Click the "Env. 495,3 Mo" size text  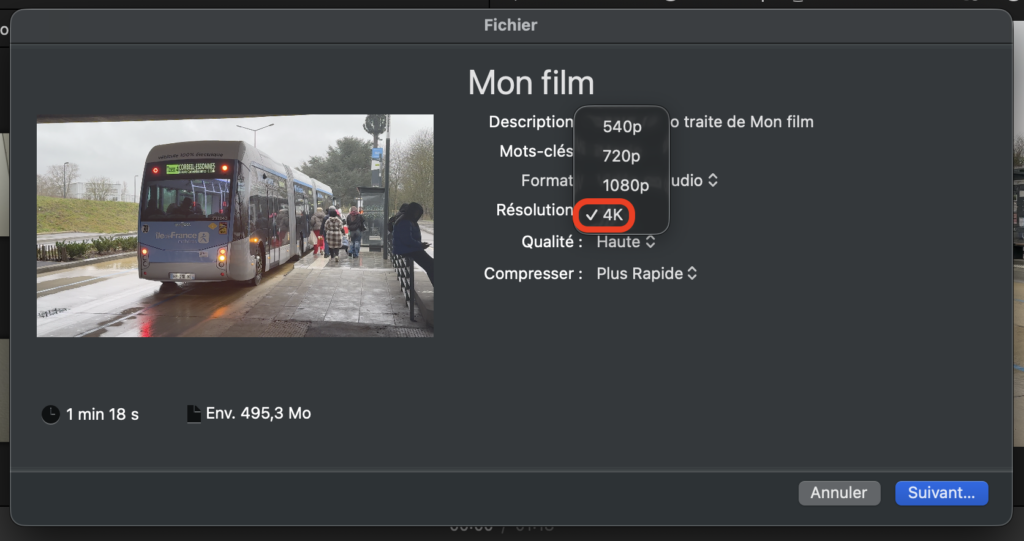(x=258, y=413)
